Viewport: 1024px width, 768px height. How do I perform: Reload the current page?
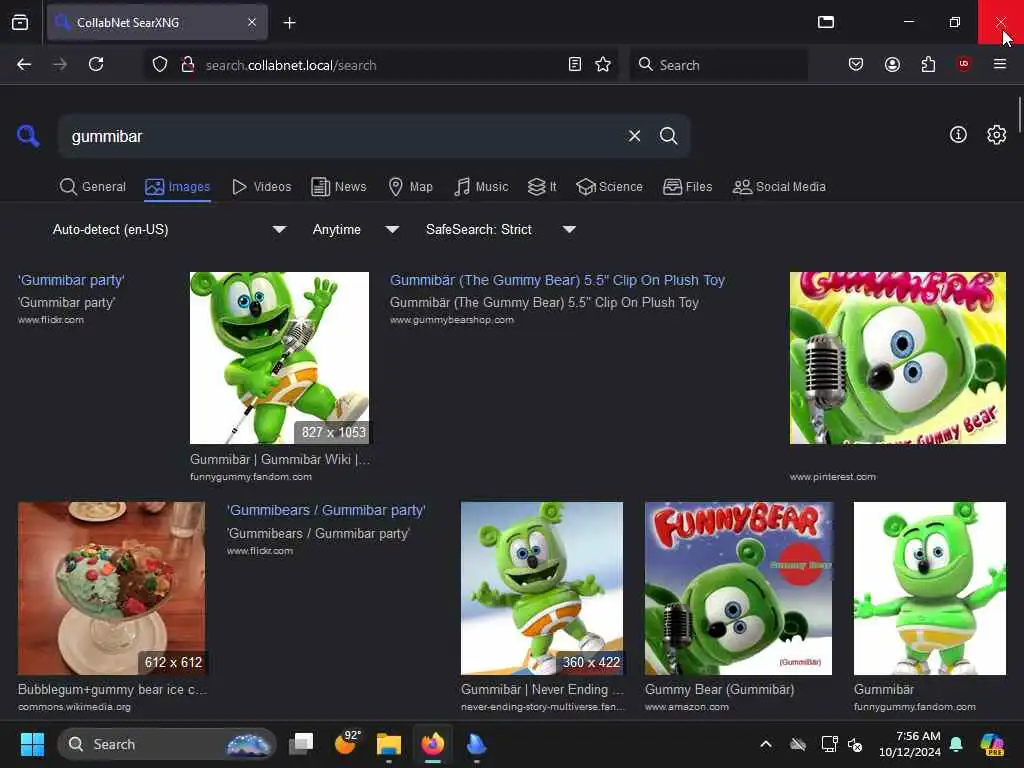(96, 65)
